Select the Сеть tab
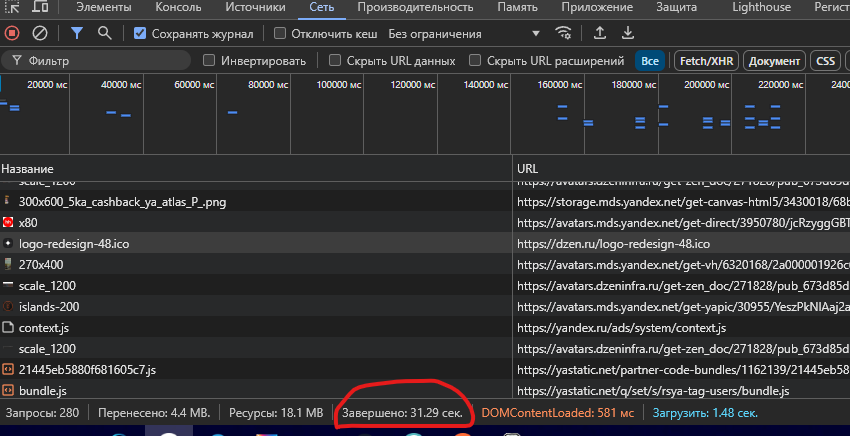 coord(321,7)
